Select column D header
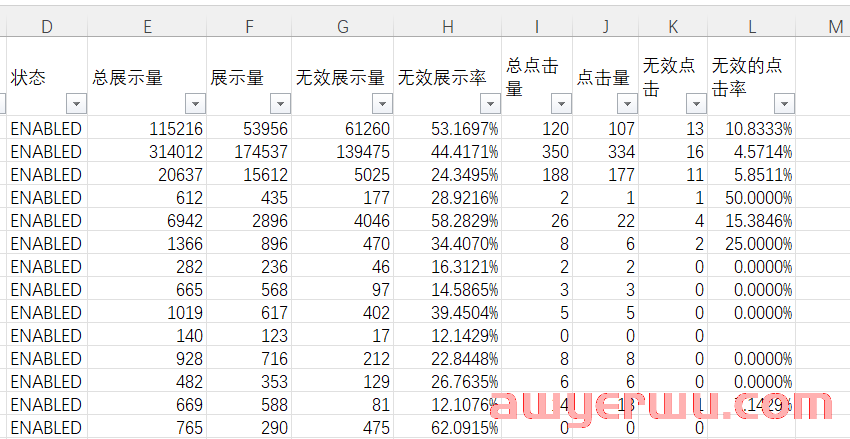The width and height of the screenshot is (850, 439). tap(47, 27)
